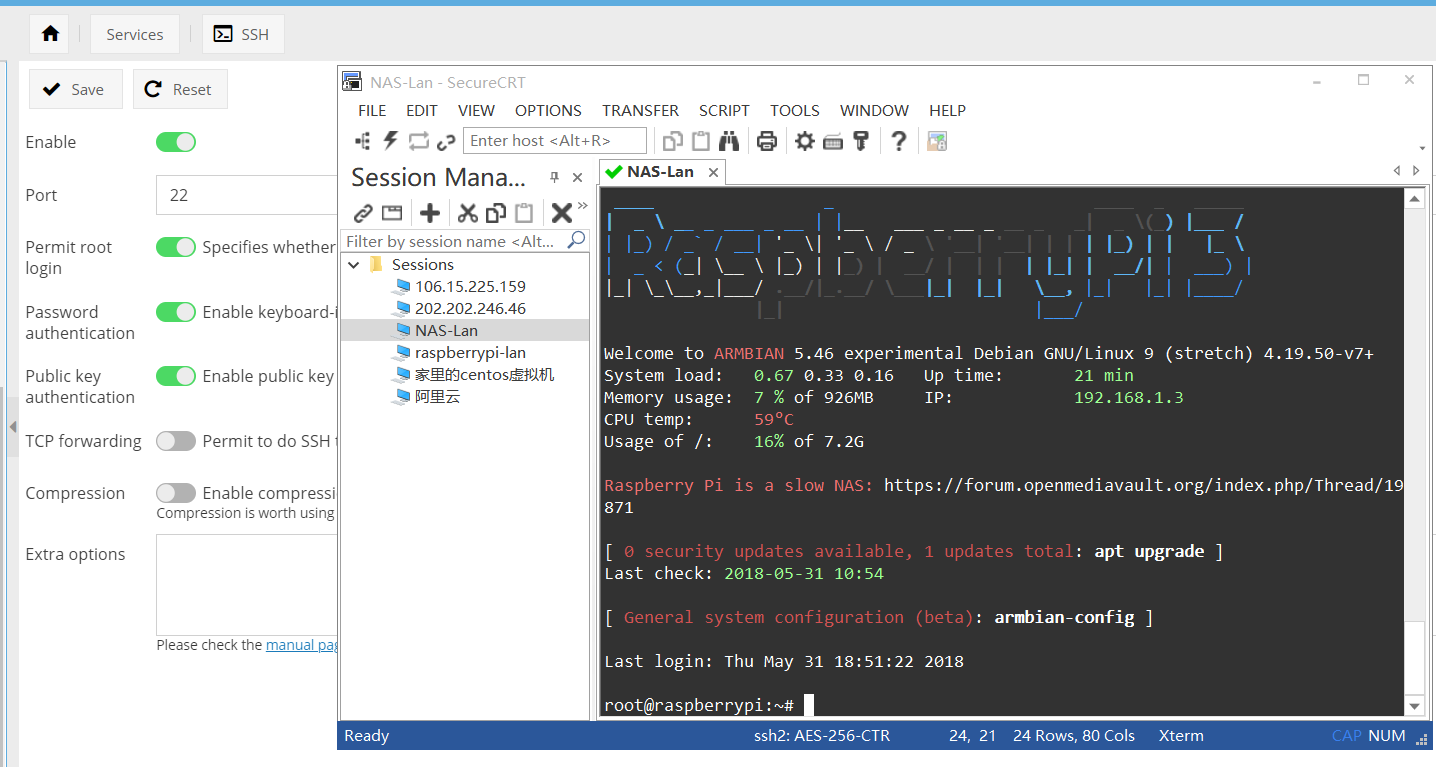This screenshot has width=1436, height=767.
Task: Click the Home icon in the breadcrumb bar
Action: point(50,34)
